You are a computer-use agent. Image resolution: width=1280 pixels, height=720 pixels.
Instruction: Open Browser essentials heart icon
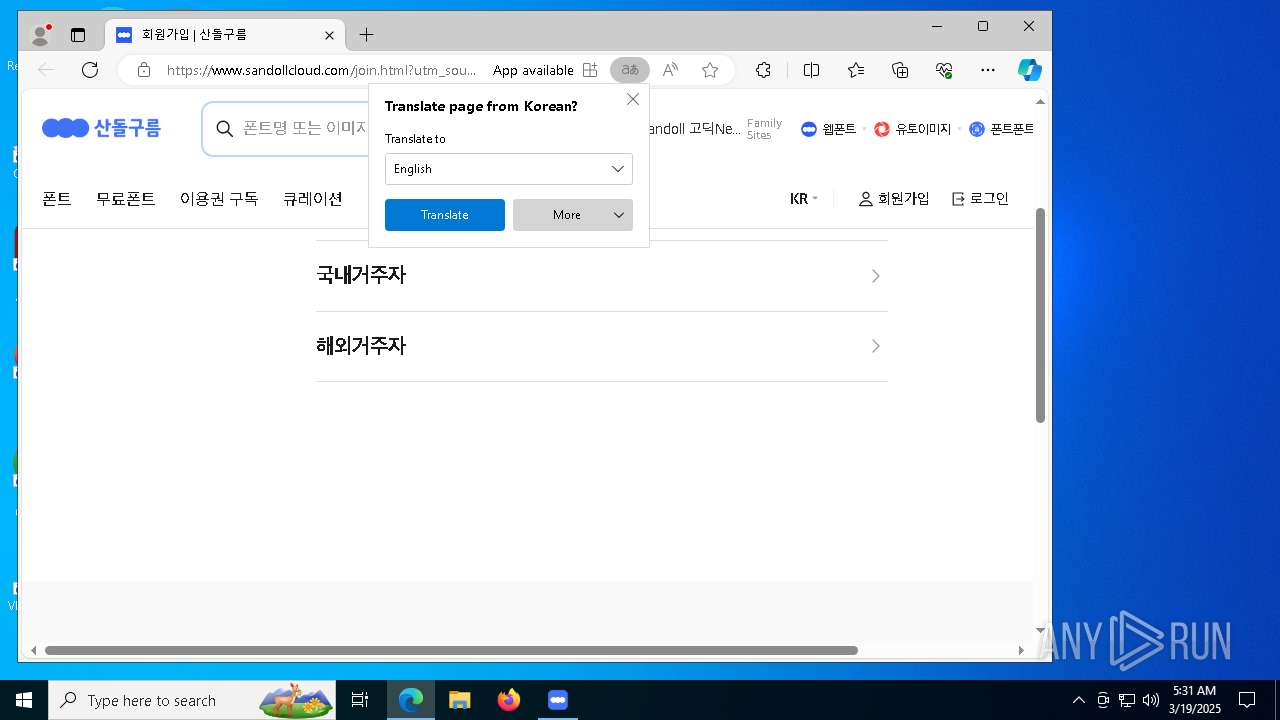944,70
